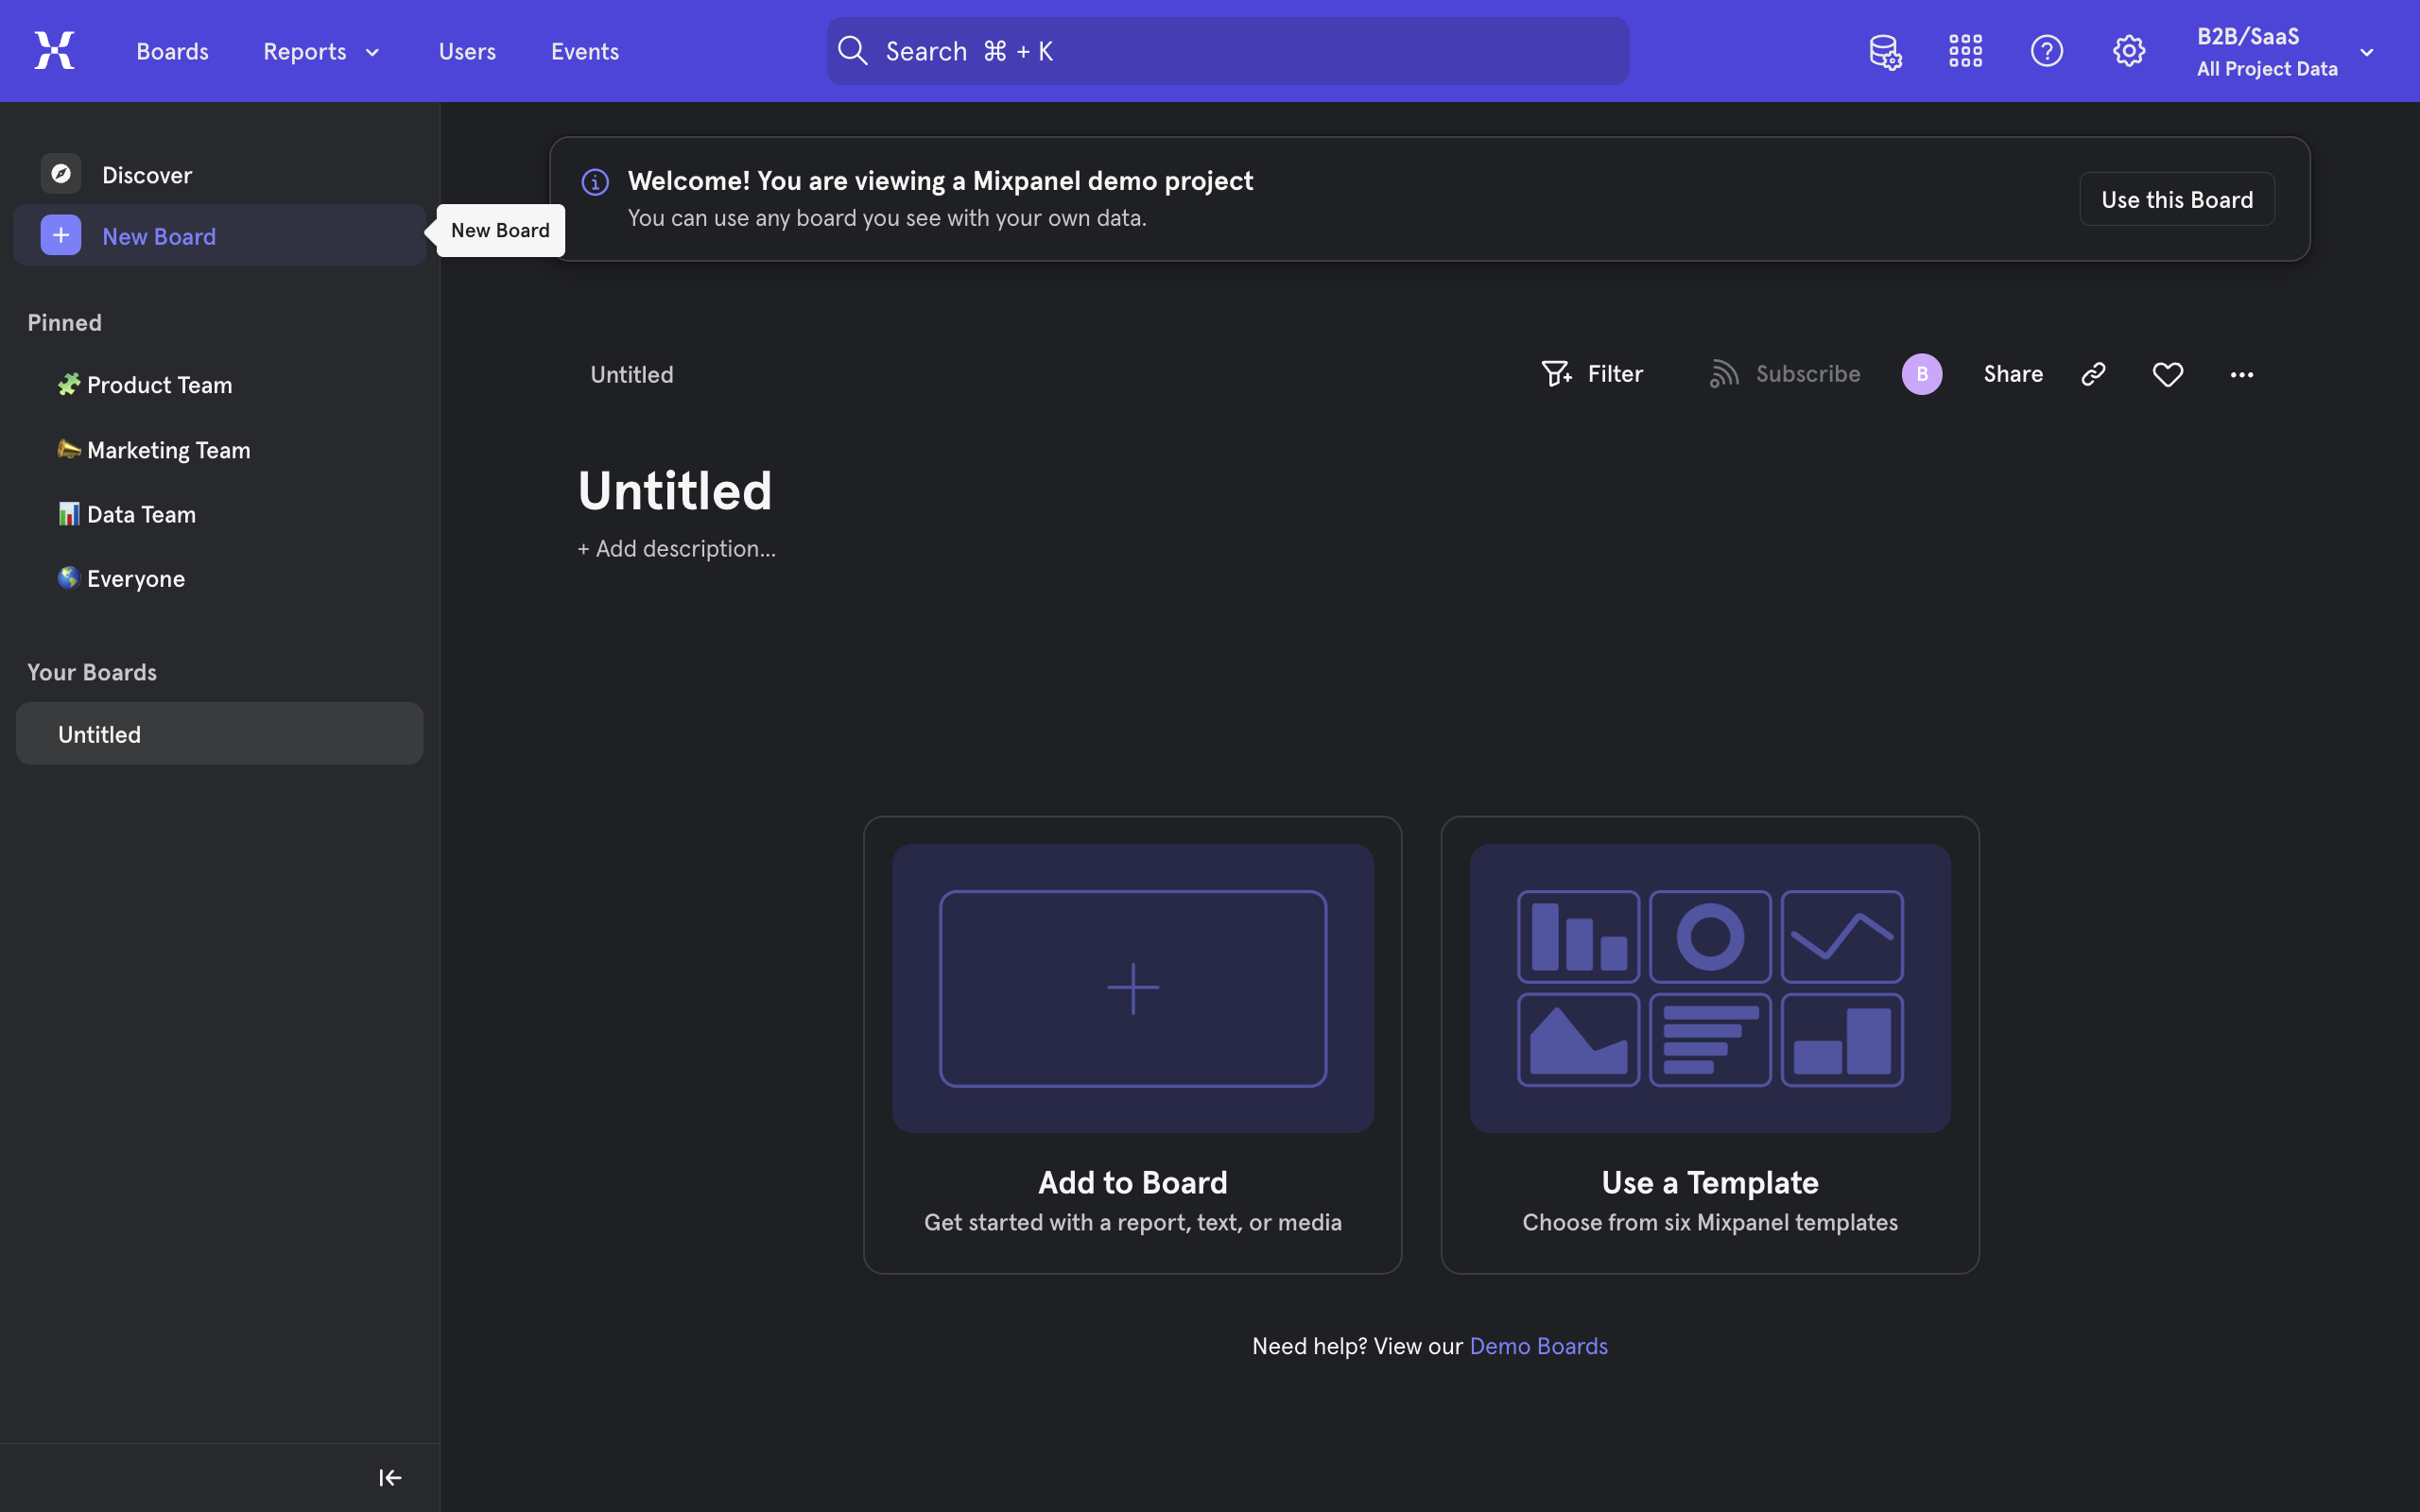The image size is (2420, 1512).
Task: Click the Mixpanel logo icon
Action: [x=54, y=50]
